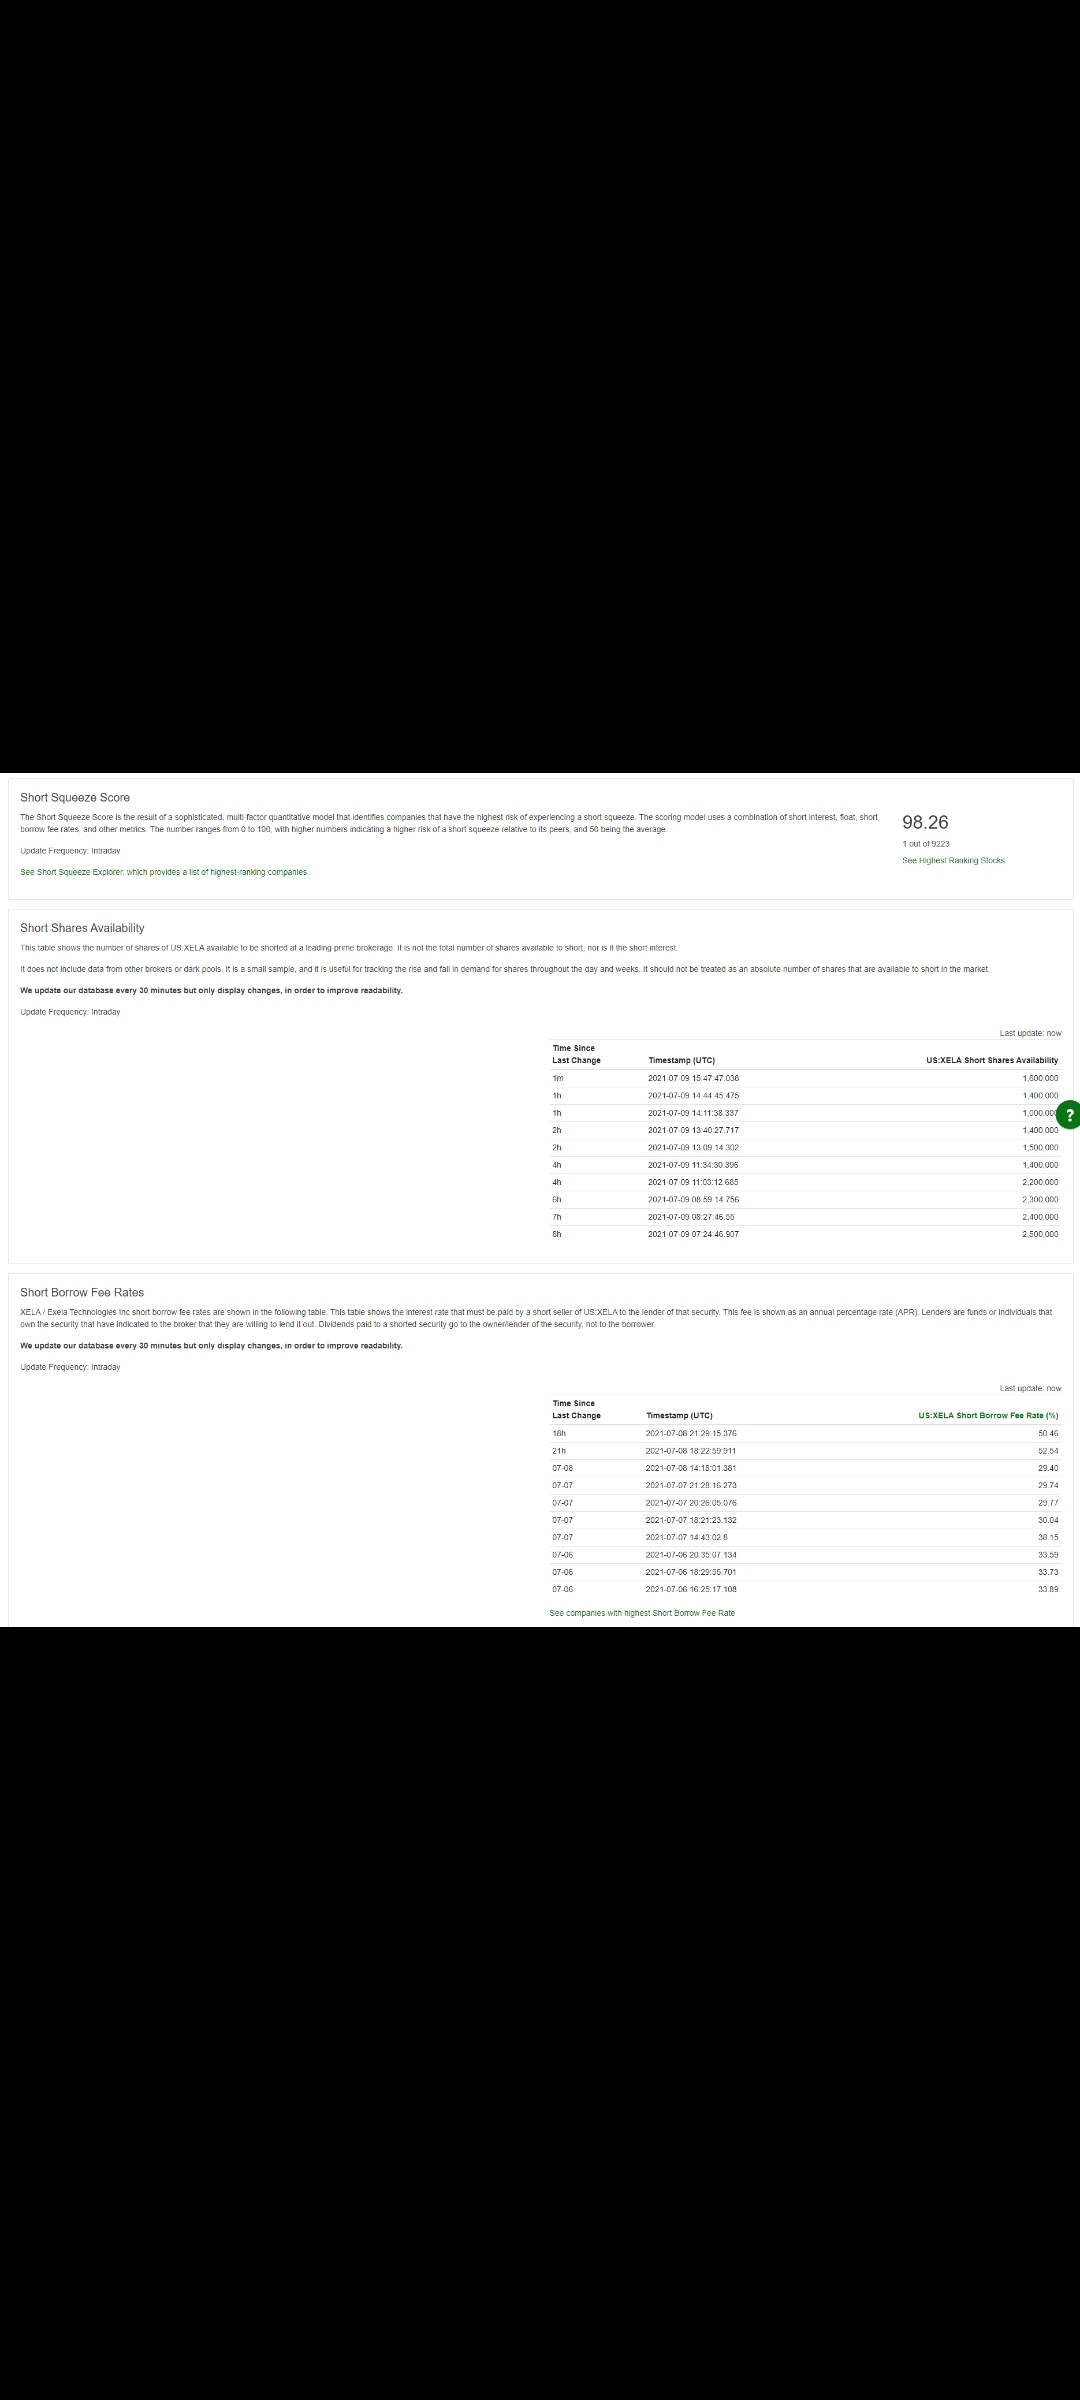The width and height of the screenshot is (1080, 2400).
Task: Click timestamp '2021-07-08 14:18:01.381'
Action: point(691,1468)
